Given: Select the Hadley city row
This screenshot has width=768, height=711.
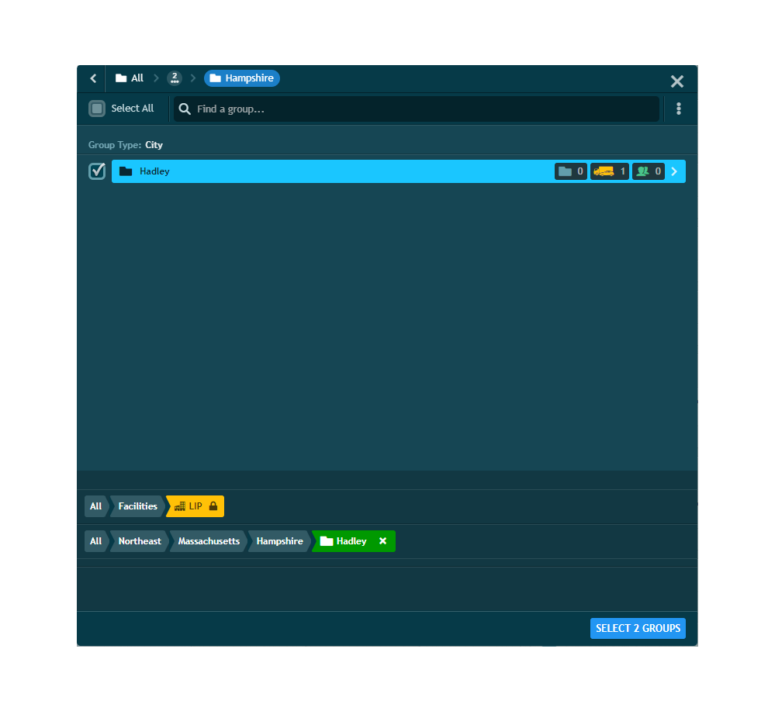Looking at the screenshot, I should coord(398,171).
